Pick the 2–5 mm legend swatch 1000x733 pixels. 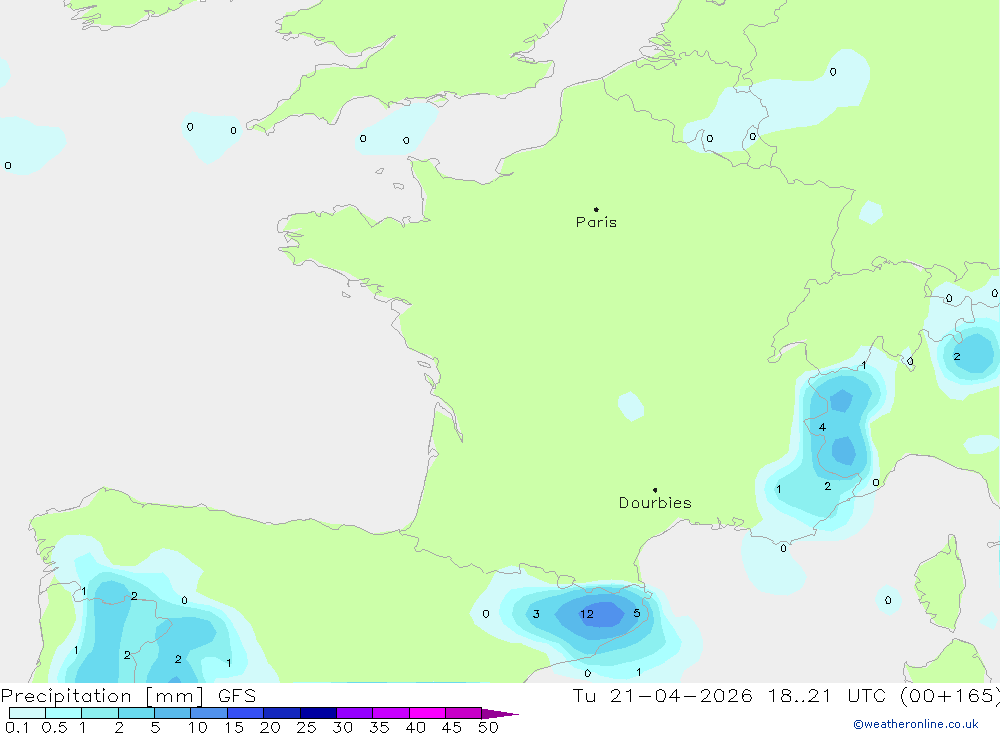(136, 713)
